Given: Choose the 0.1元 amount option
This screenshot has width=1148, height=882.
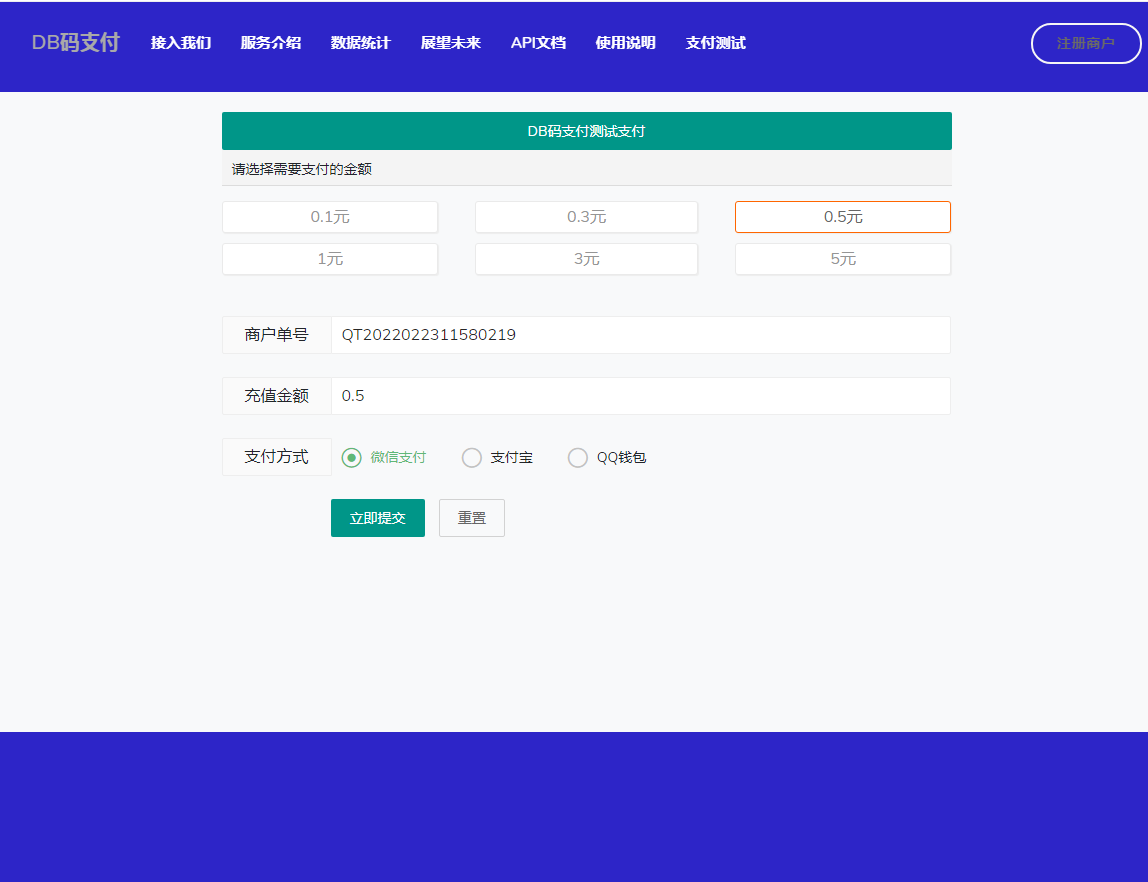Looking at the screenshot, I should 330,217.
